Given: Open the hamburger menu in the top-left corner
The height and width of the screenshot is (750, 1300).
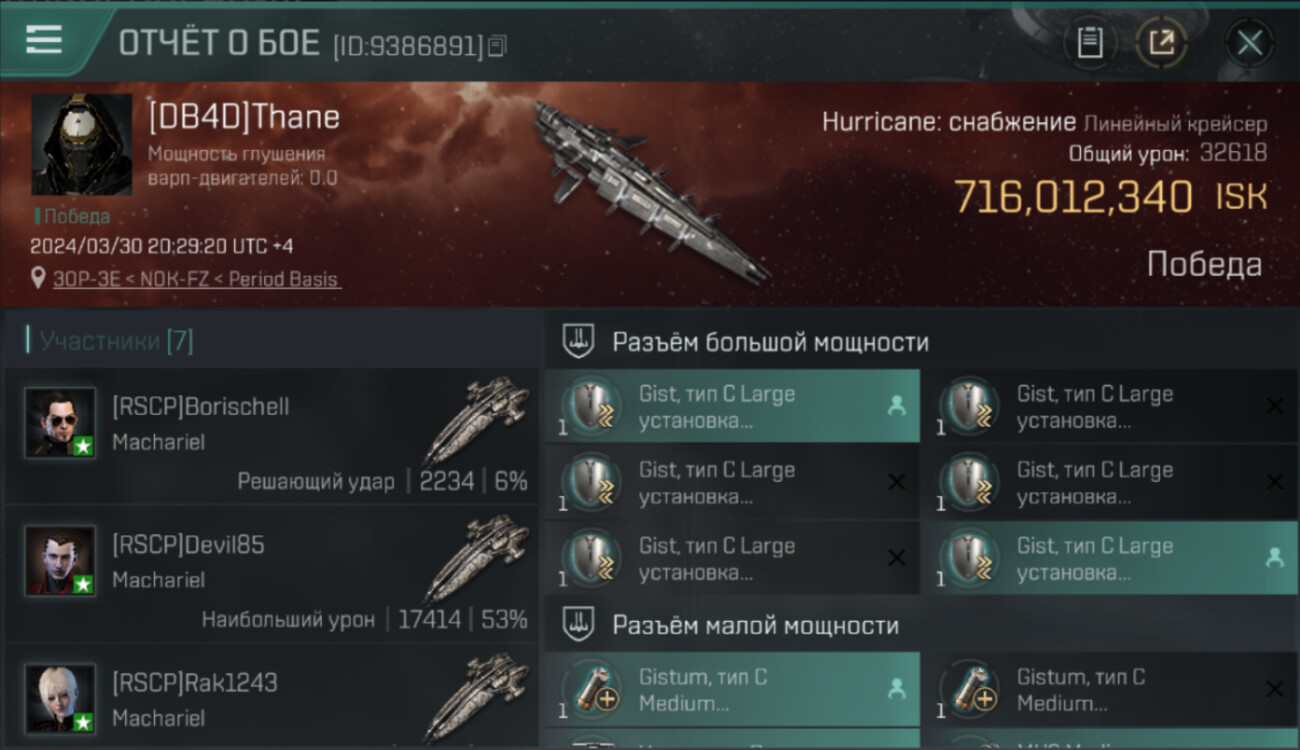Looking at the screenshot, I should click(44, 41).
